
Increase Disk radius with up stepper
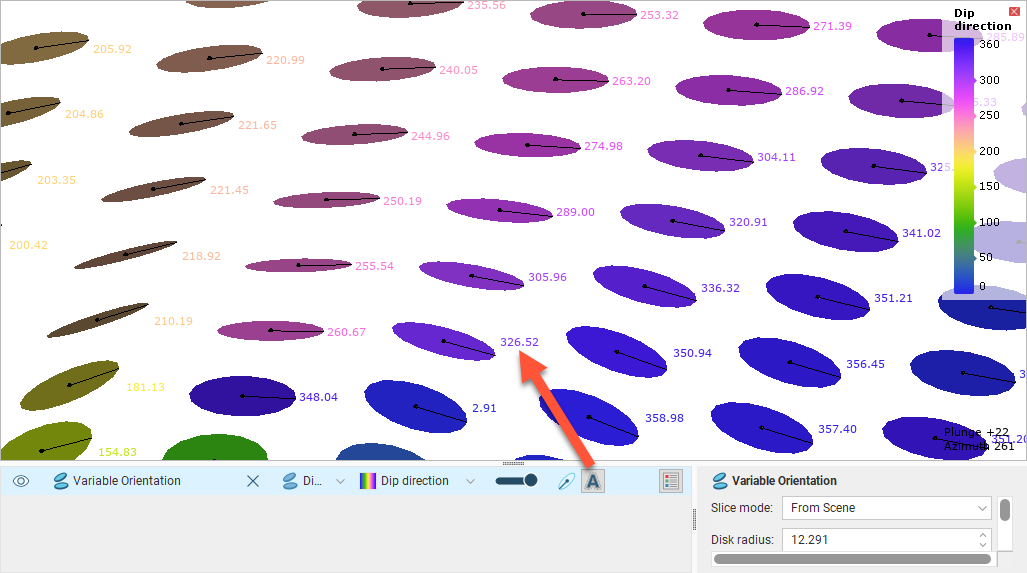[x=982, y=535]
